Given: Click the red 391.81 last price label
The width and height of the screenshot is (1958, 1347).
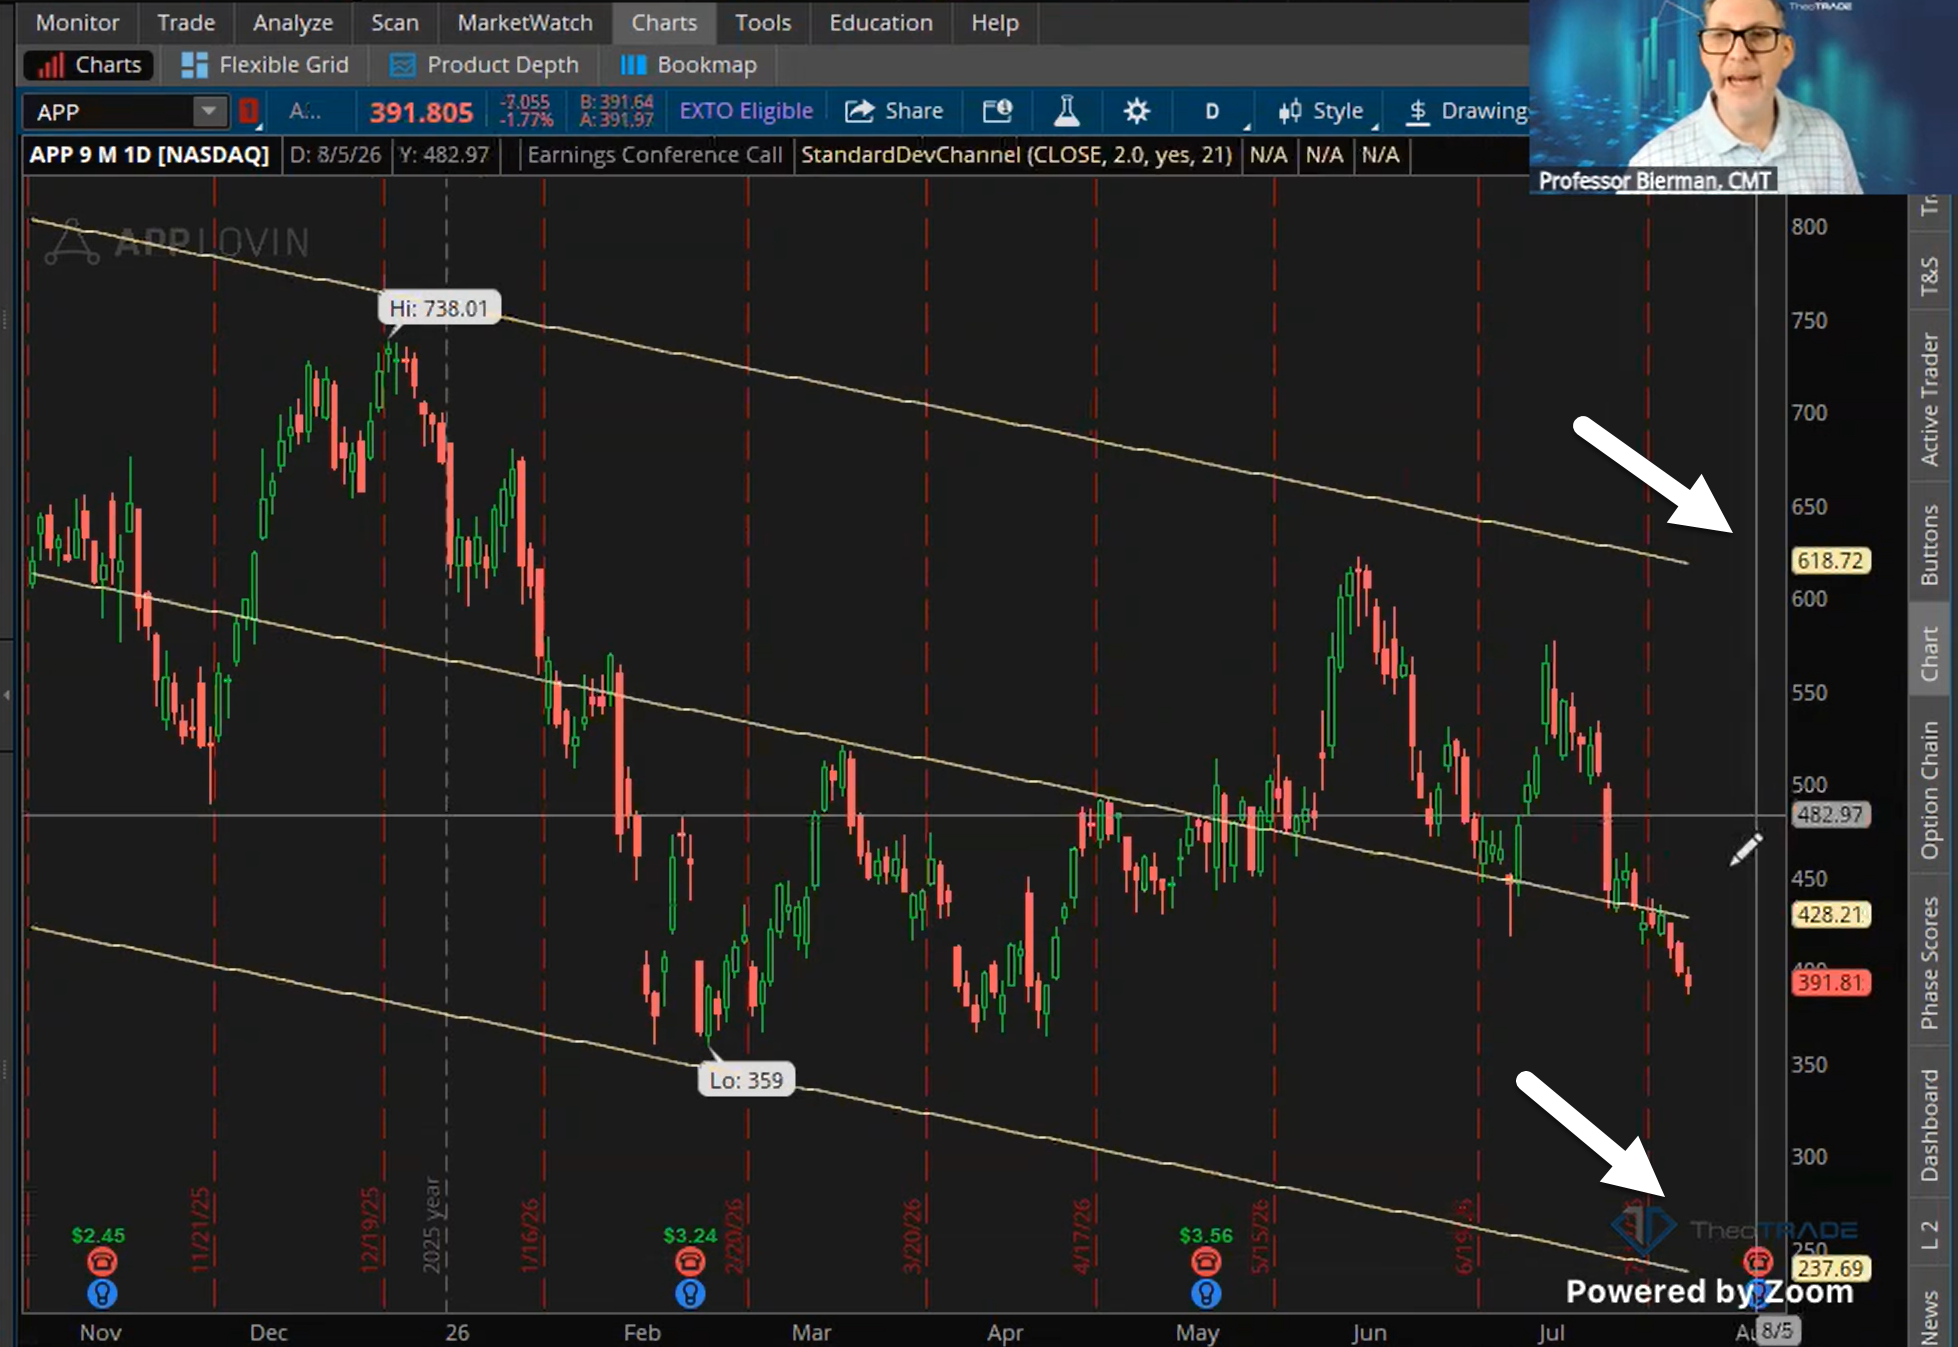Looking at the screenshot, I should (1831, 982).
